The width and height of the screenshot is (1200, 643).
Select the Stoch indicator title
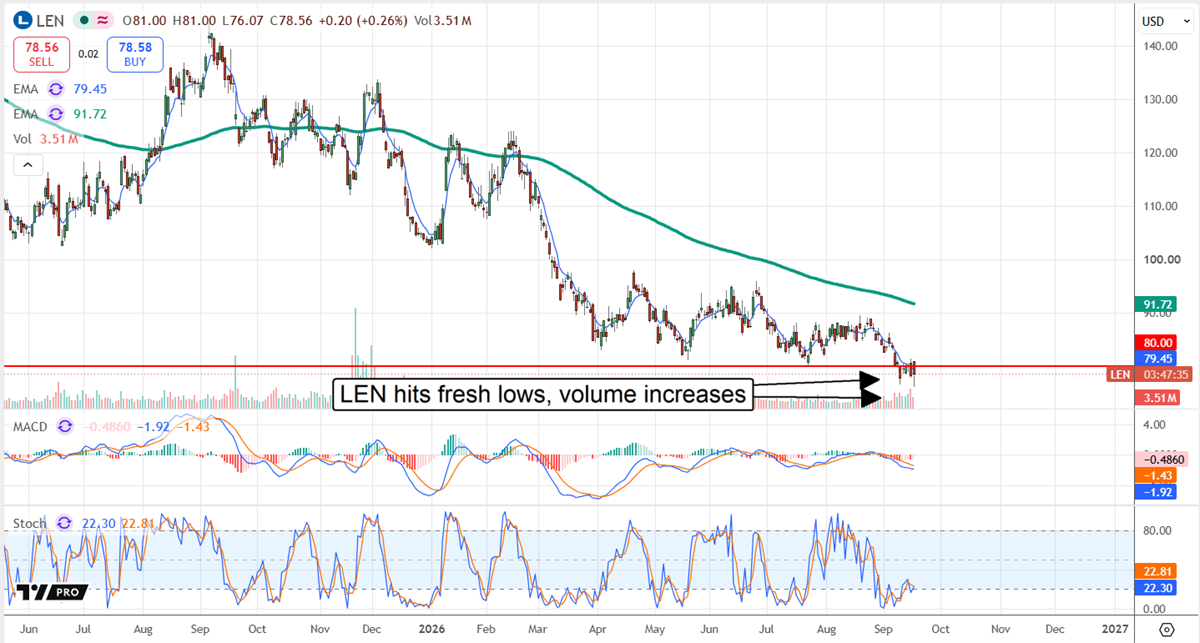click(30, 522)
